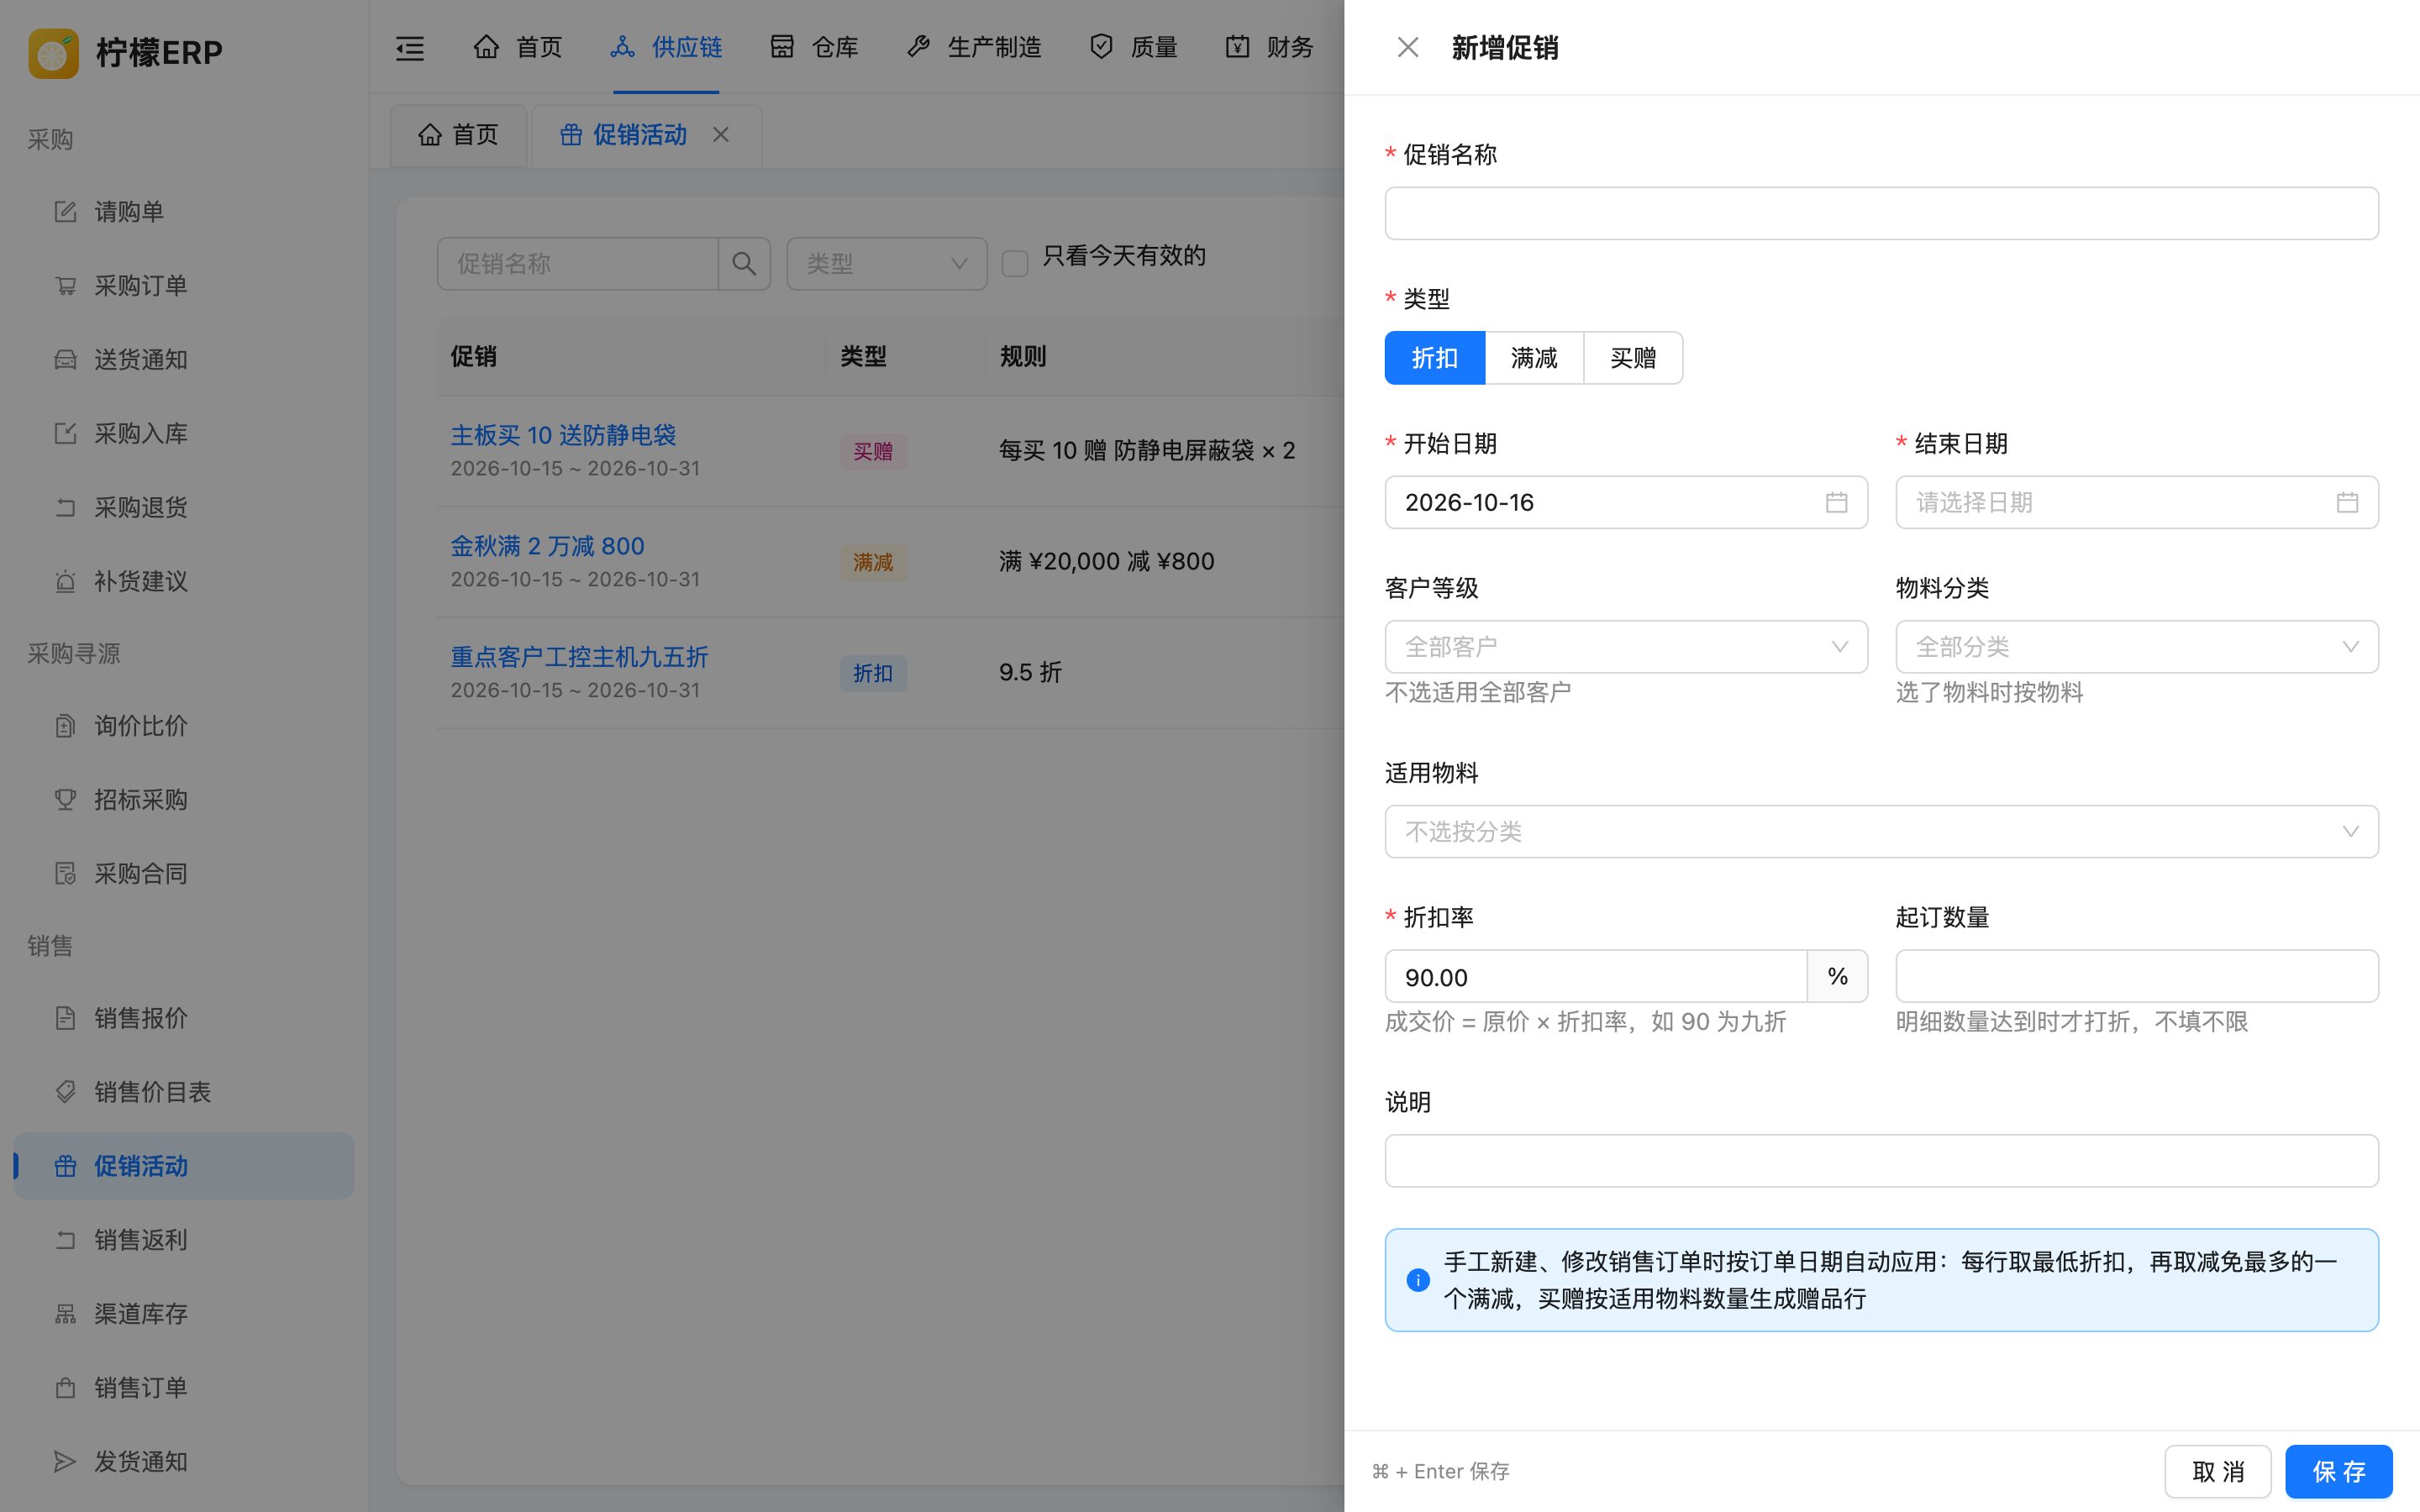Open 金秋满 2 万减 800 promotion
Viewport: 2420px width, 1512px height.
(547, 546)
